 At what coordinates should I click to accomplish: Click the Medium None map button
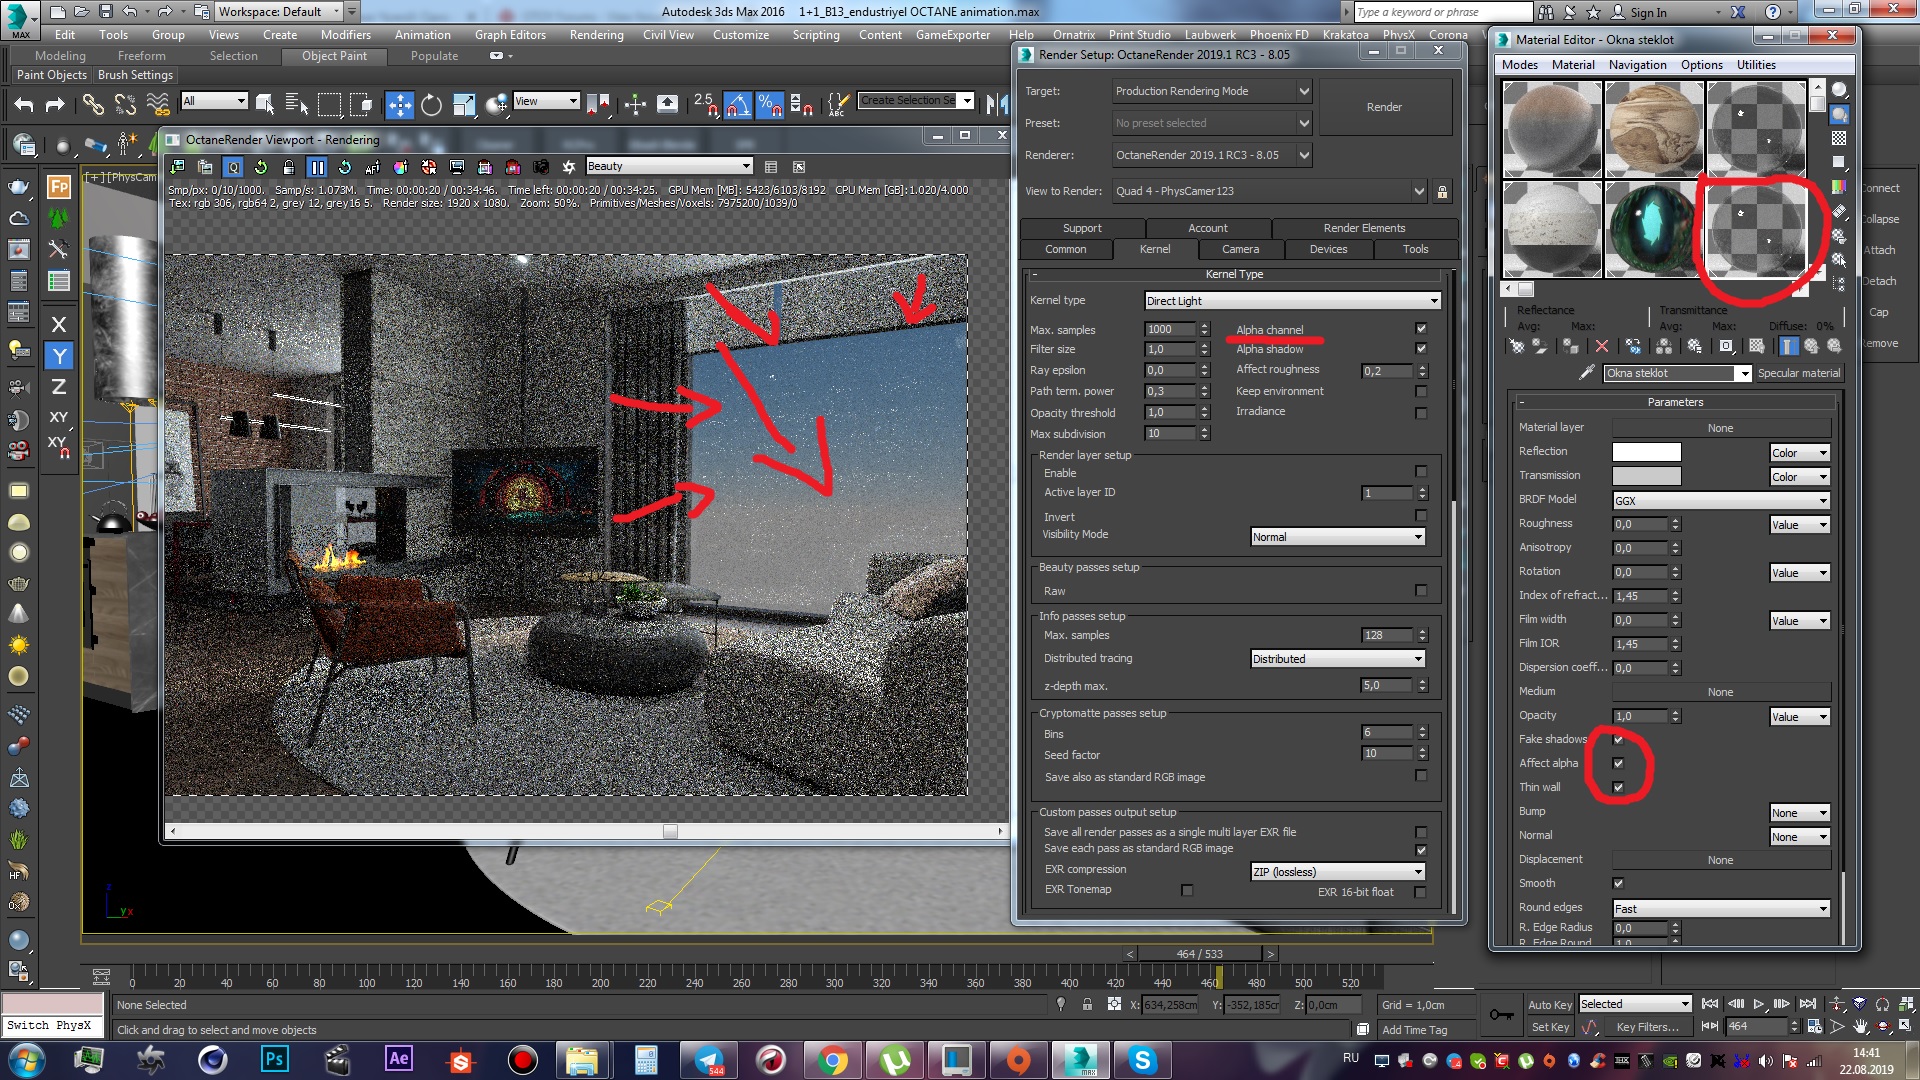(x=1720, y=692)
